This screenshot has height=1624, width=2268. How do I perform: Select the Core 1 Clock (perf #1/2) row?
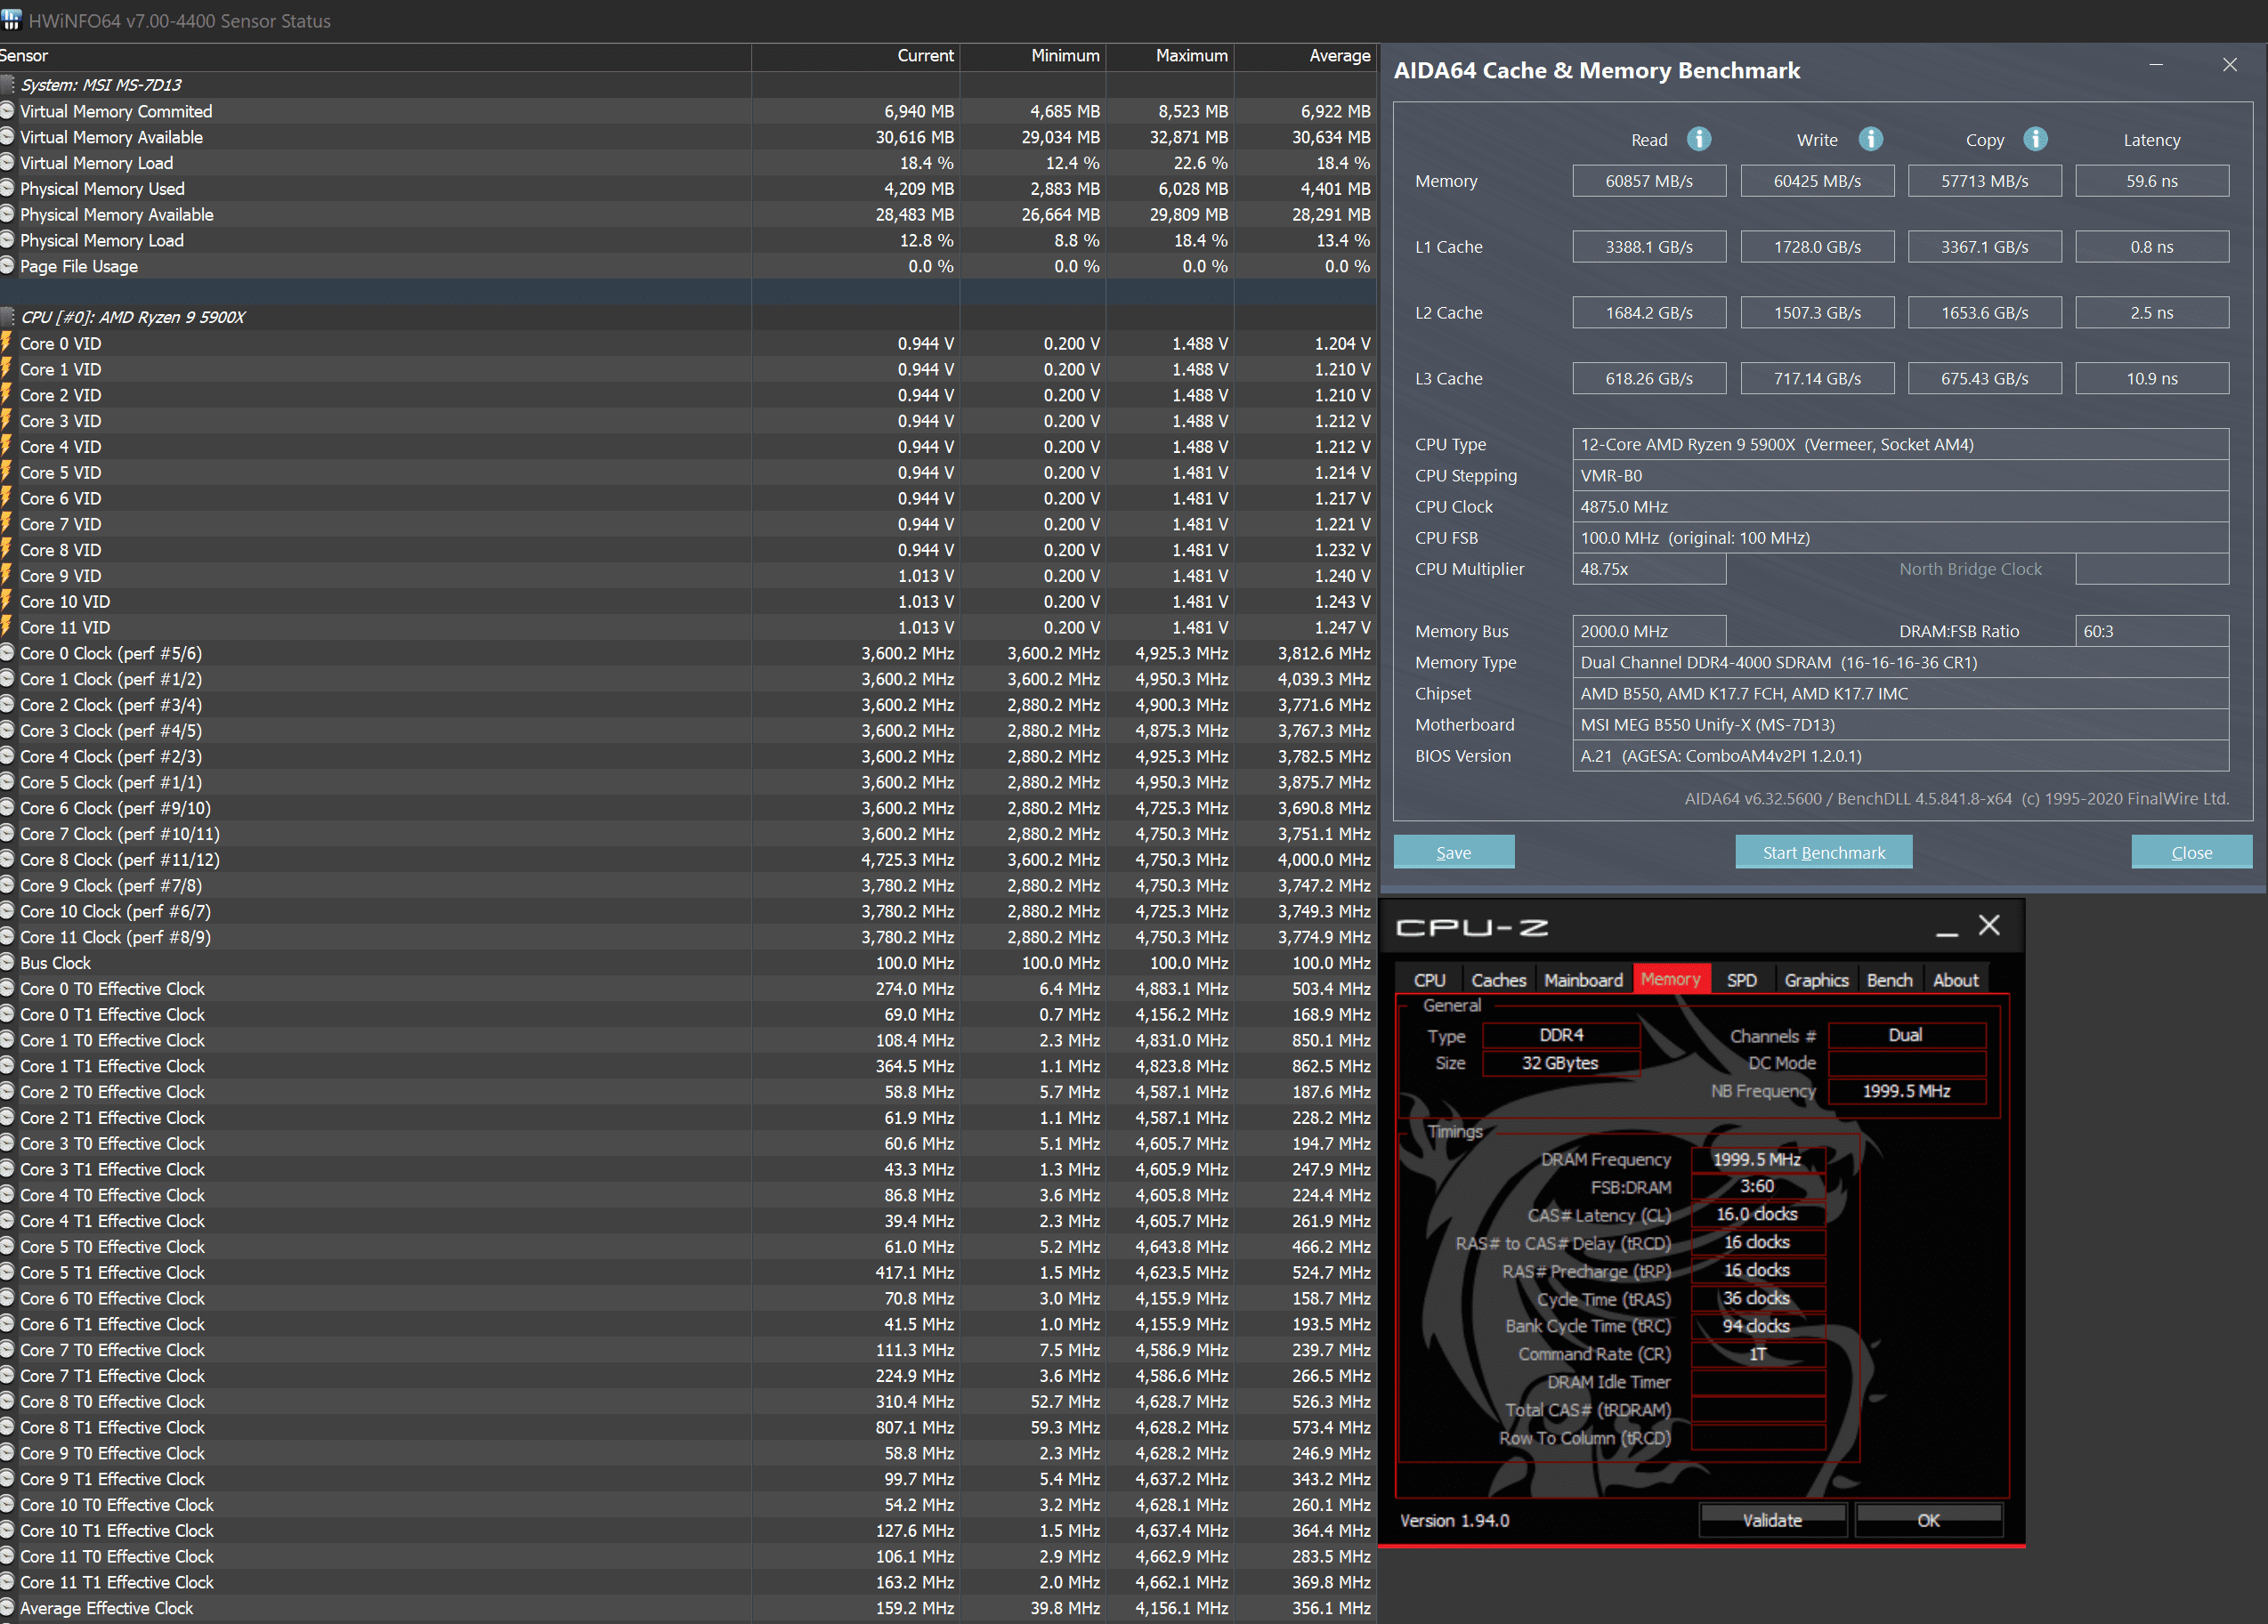coord(688,679)
